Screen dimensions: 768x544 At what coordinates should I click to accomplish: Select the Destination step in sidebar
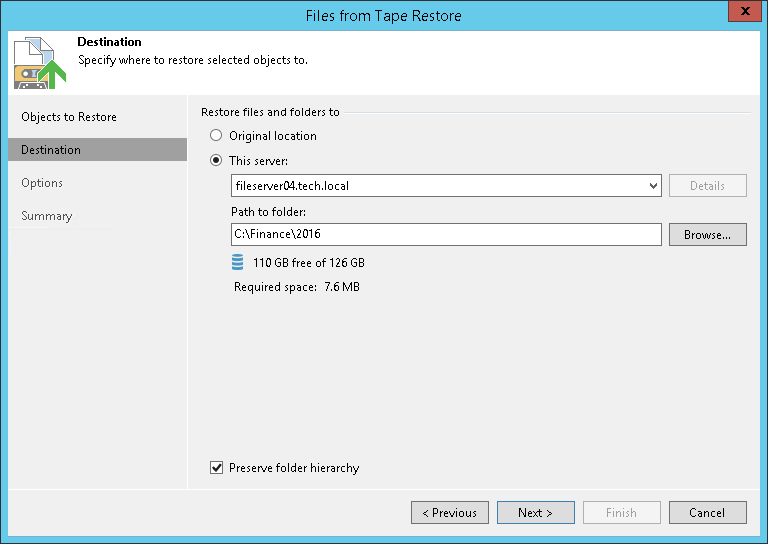[51, 150]
